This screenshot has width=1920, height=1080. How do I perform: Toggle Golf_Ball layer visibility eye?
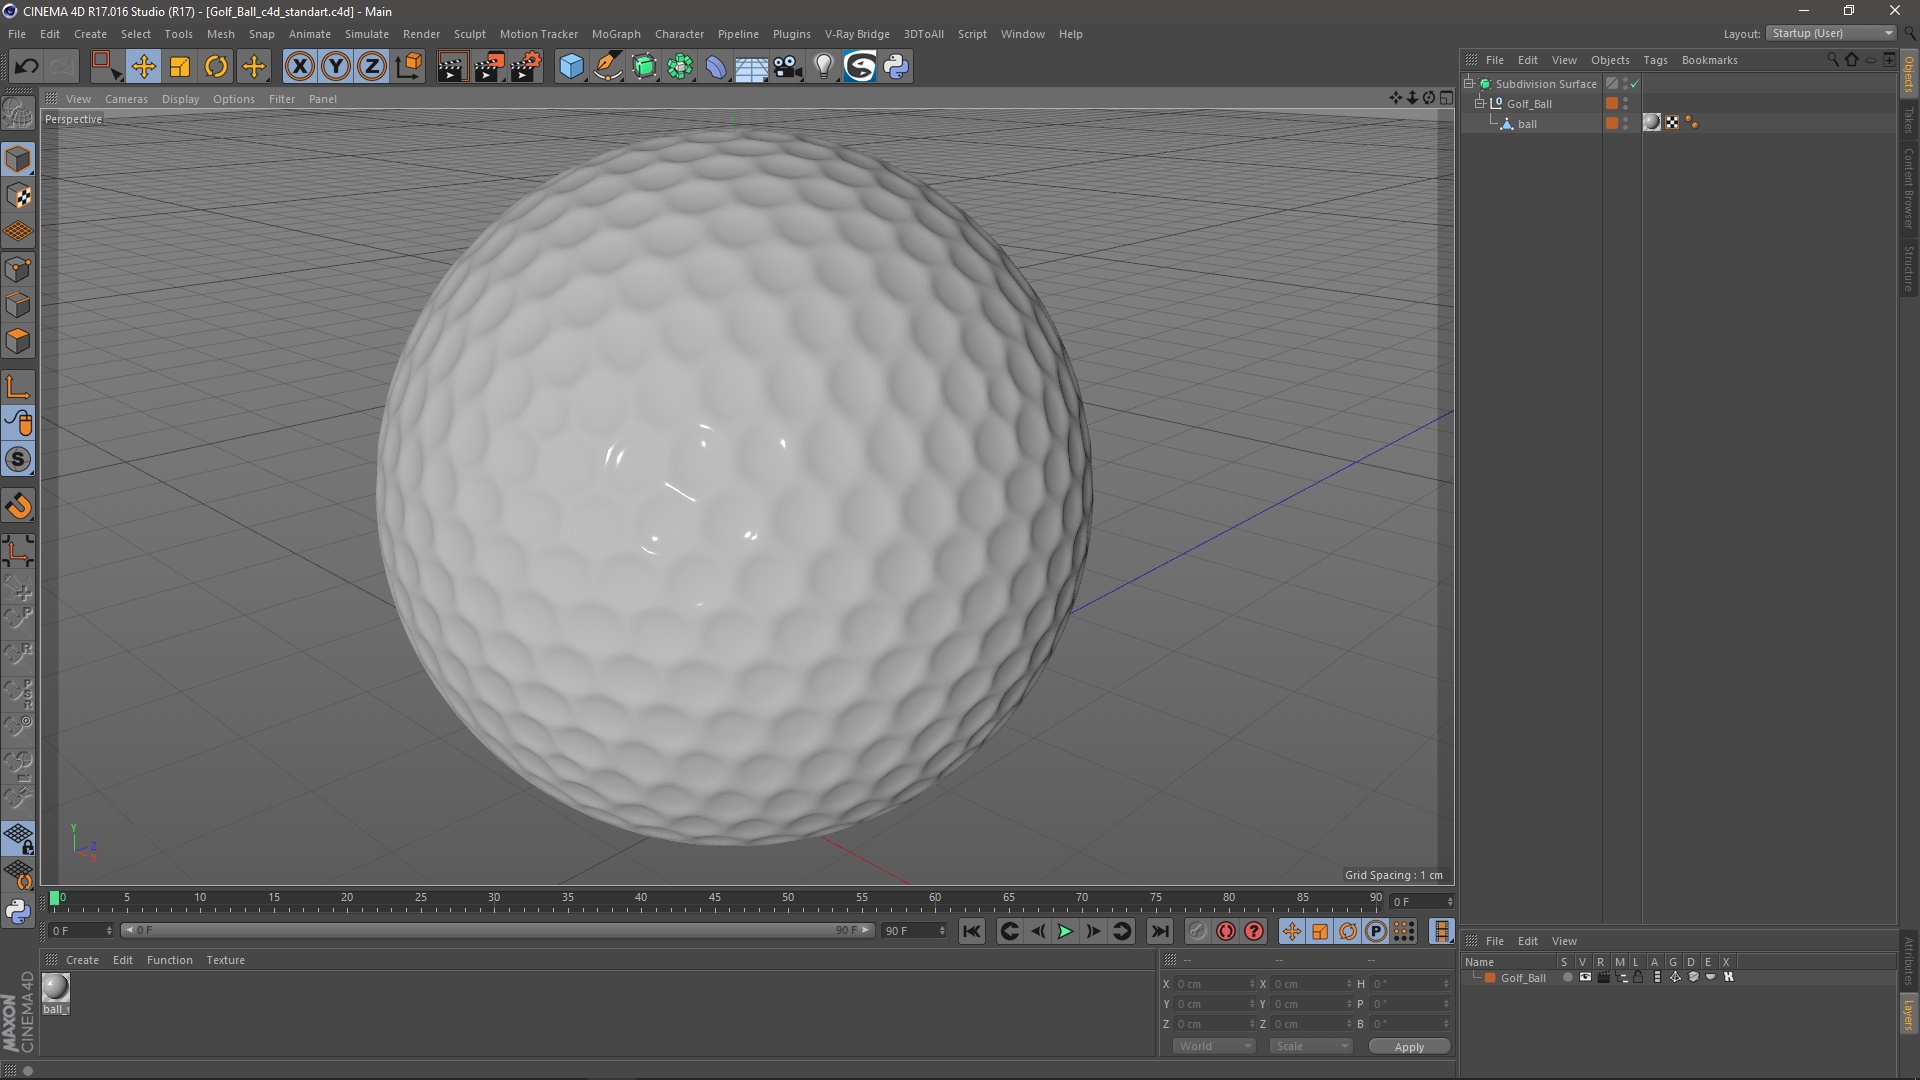1585,978
